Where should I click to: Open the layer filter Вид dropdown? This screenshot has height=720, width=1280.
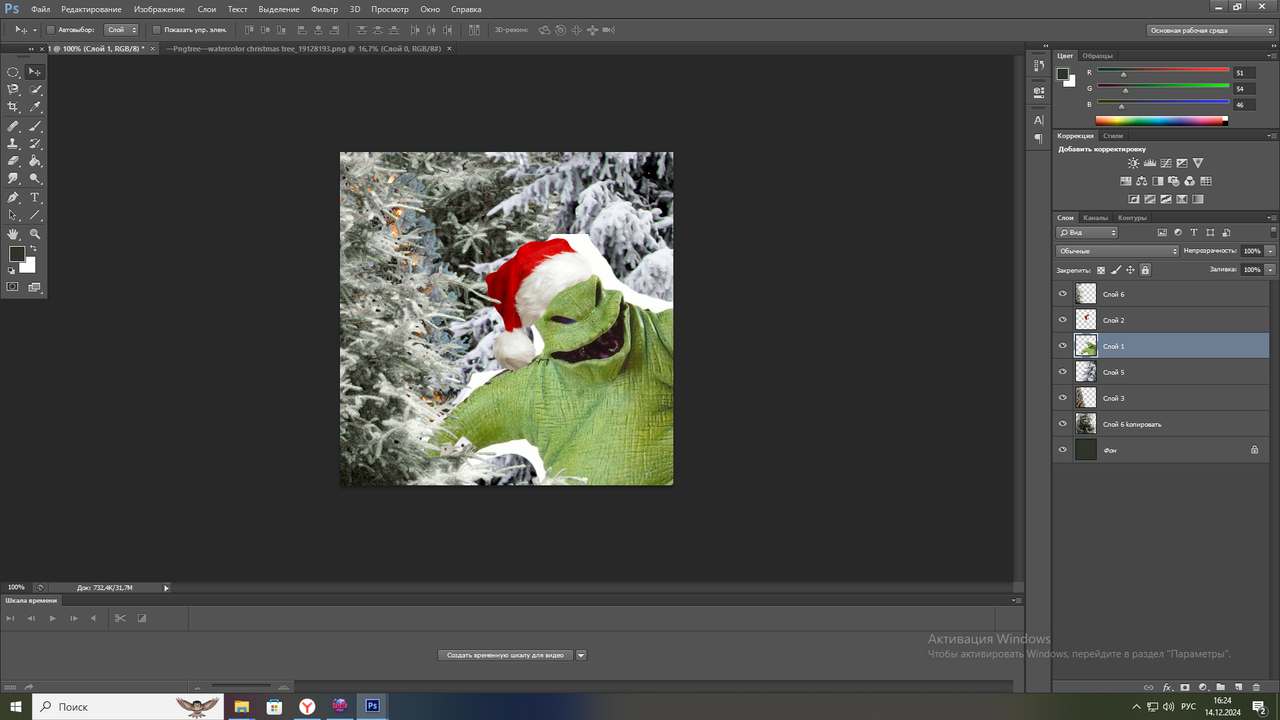pyautogui.click(x=1087, y=232)
